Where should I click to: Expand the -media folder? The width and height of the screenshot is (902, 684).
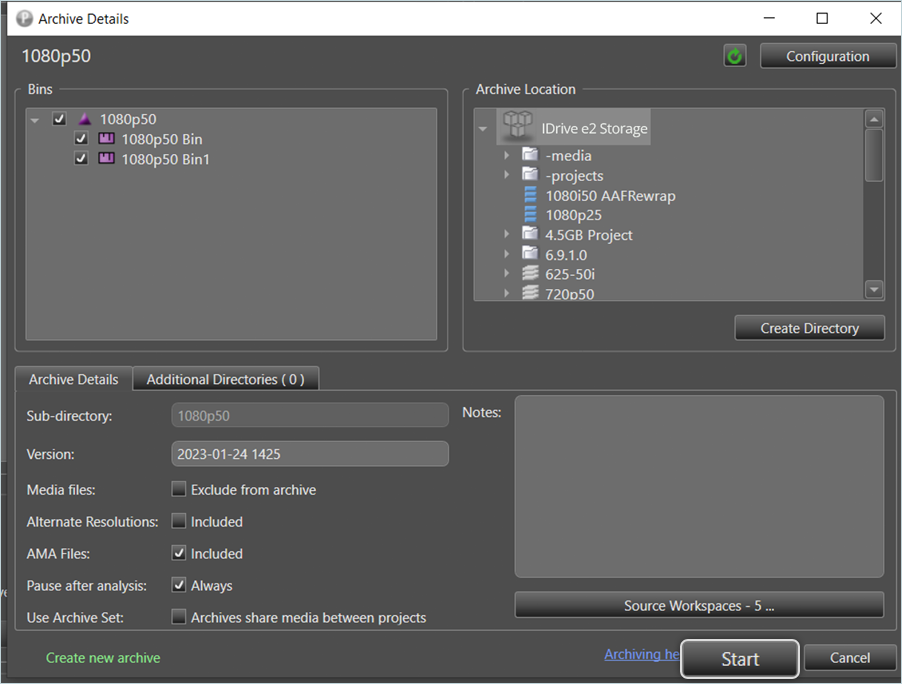tap(506, 155)
